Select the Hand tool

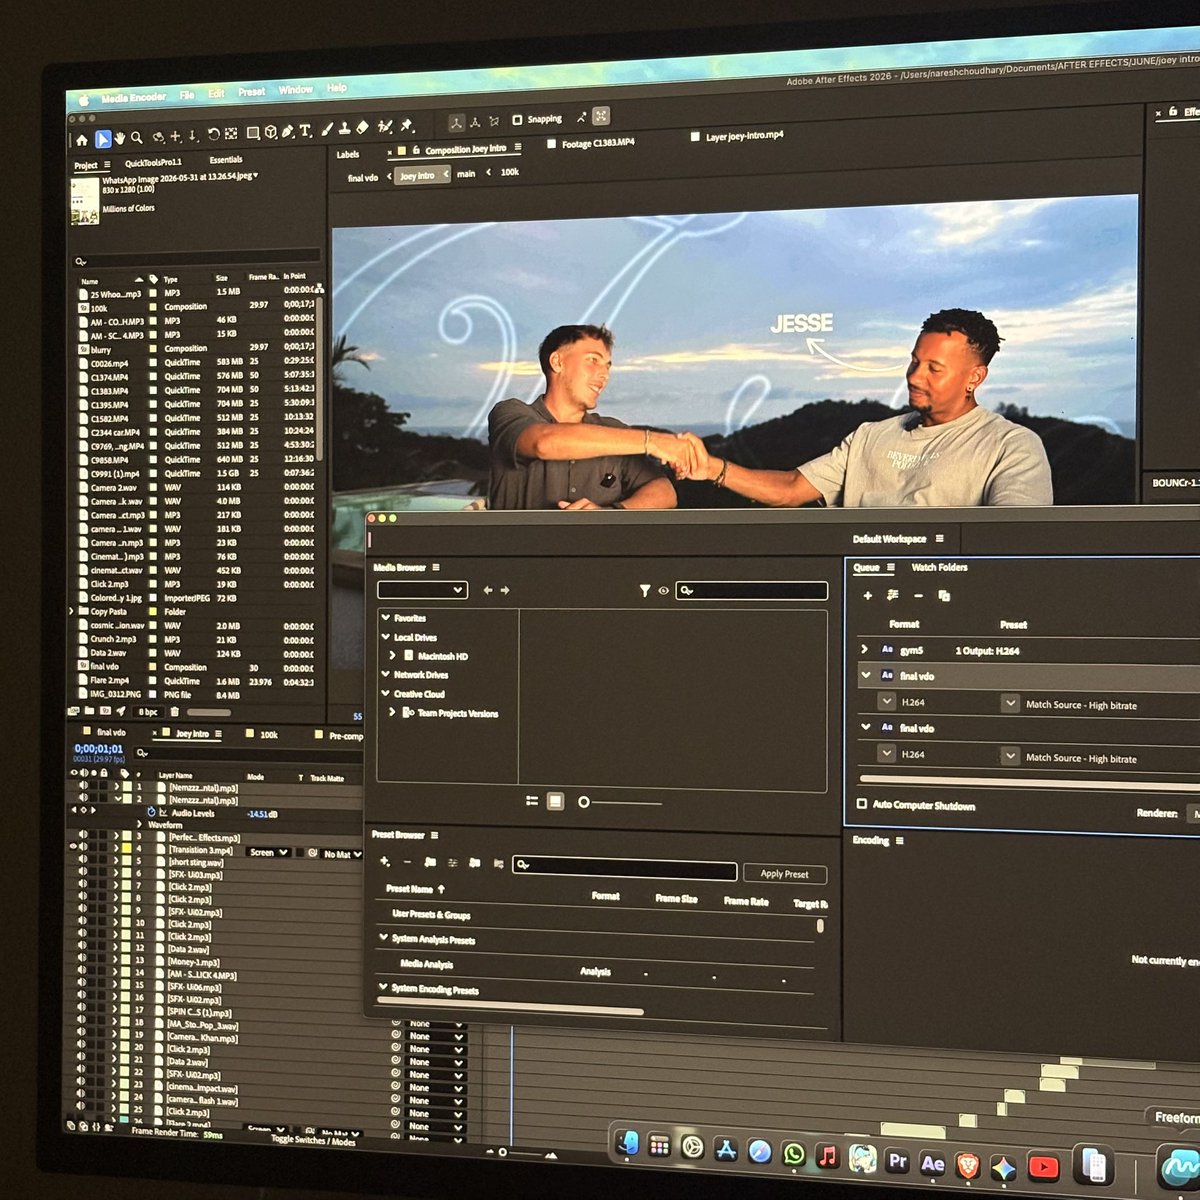pos(119,138)
